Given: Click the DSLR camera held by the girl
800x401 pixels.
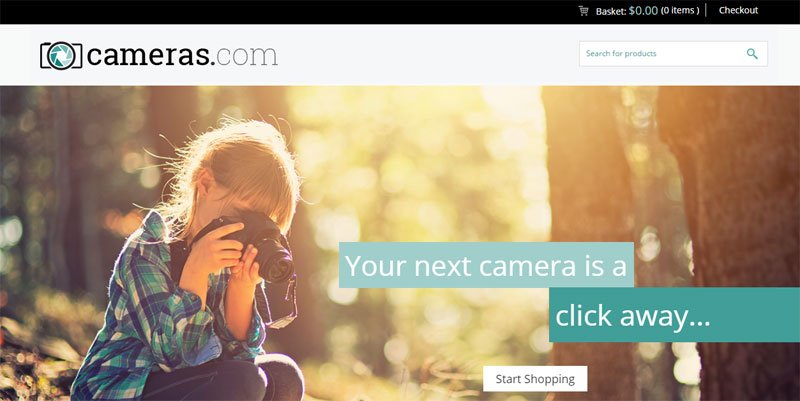Looking at the screenshot, I should point(260,245).
